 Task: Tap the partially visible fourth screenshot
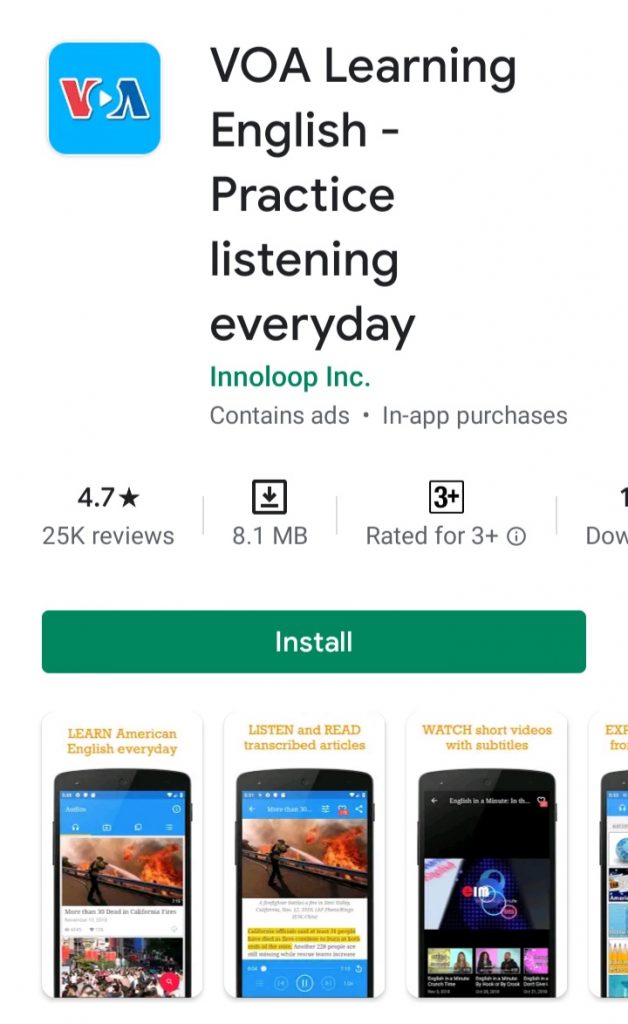tap(608, 856)
